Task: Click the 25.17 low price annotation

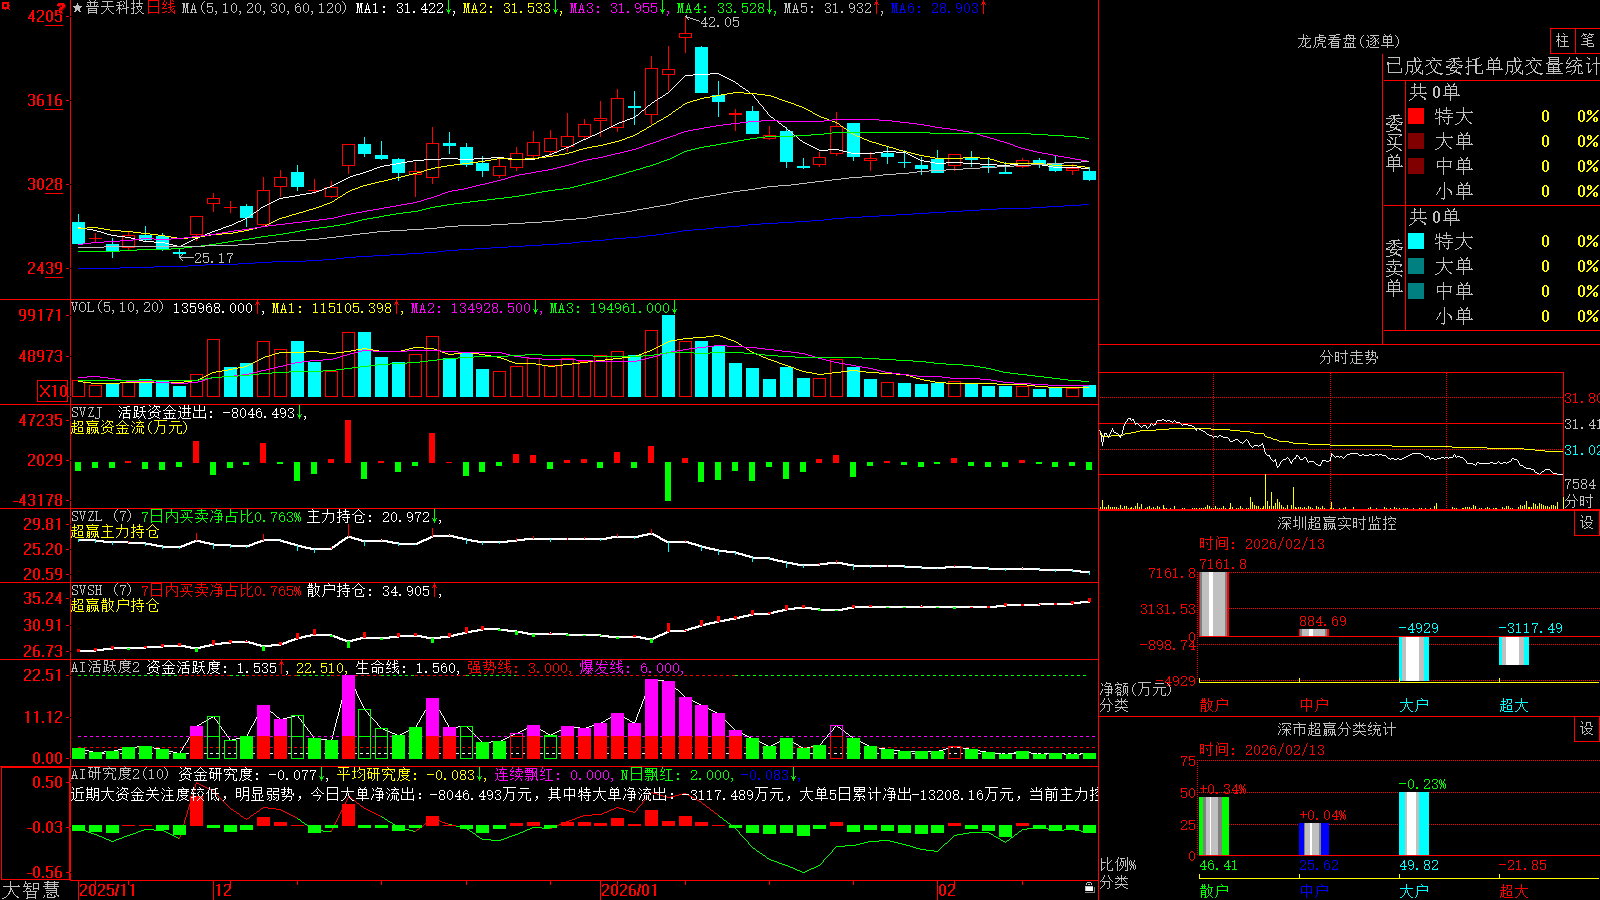Action: [213, 258]
